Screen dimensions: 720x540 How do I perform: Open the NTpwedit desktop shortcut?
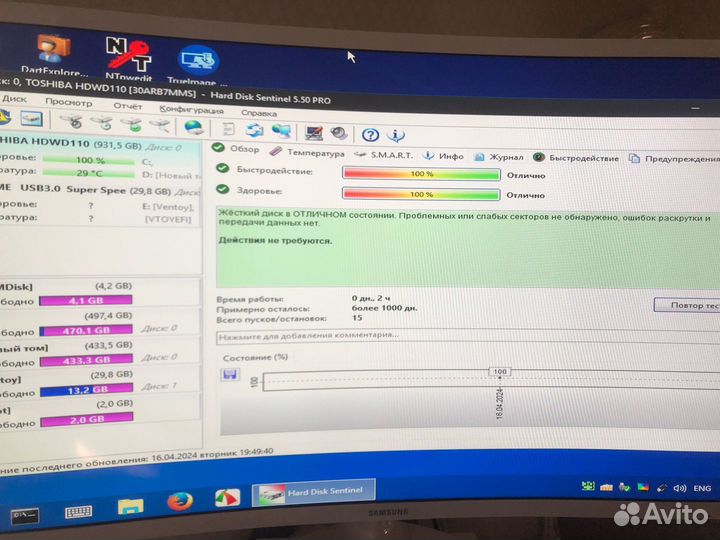click(x=129, y=58)
